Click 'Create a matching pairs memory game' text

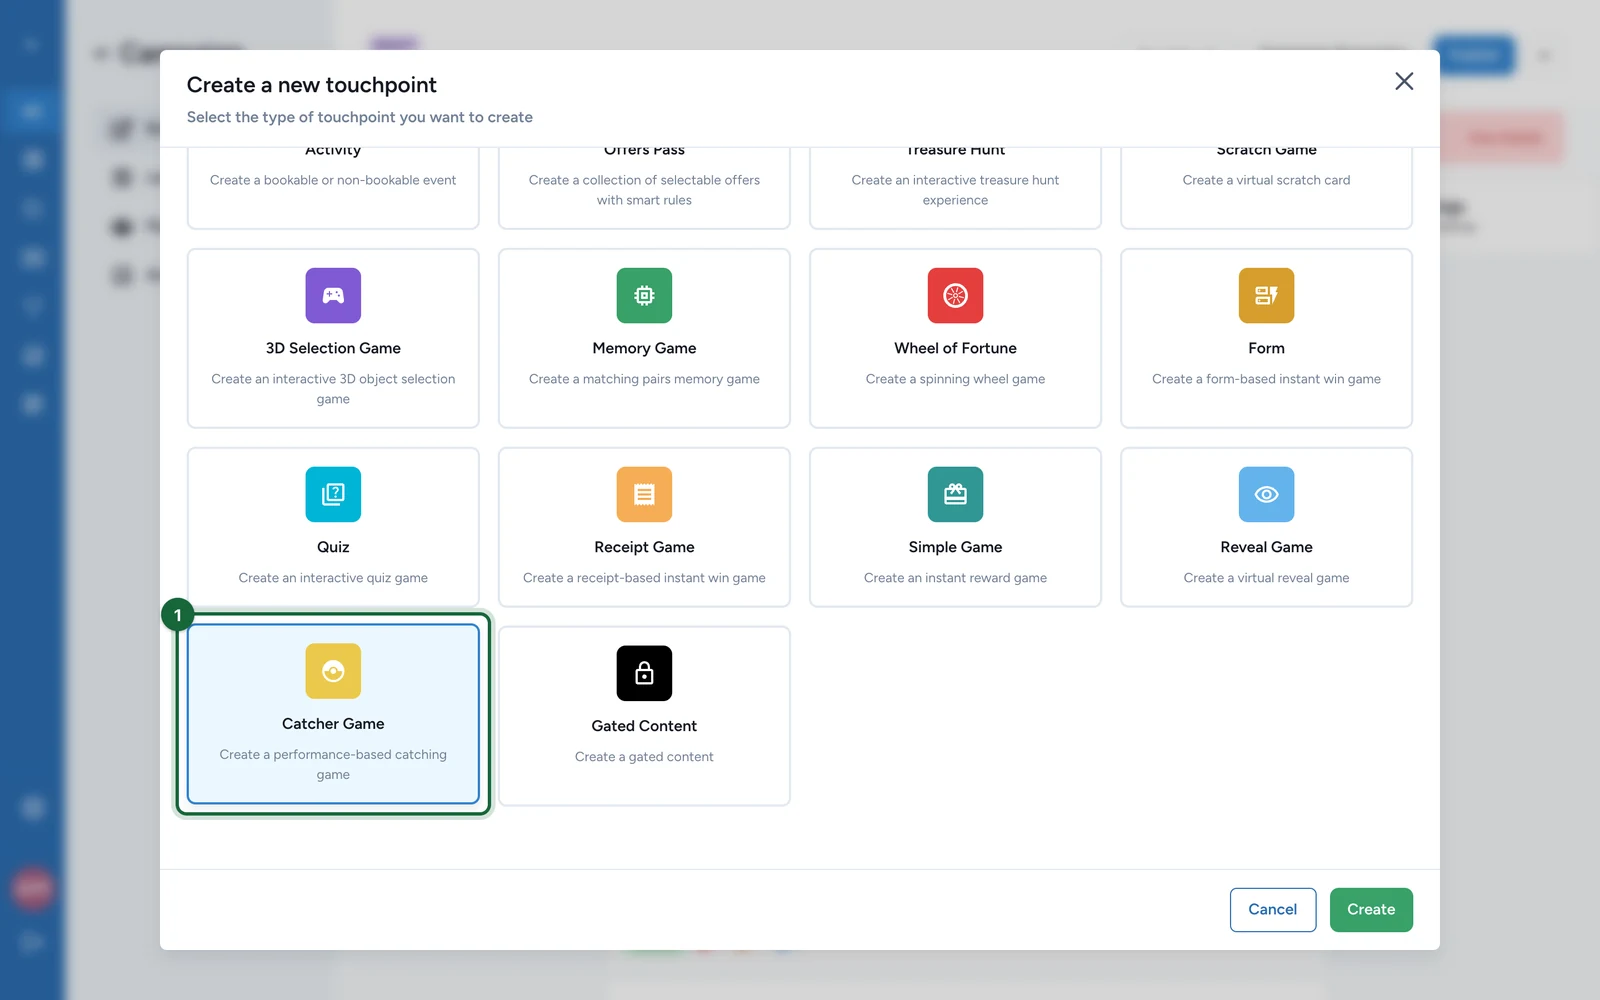pos(644,379)
